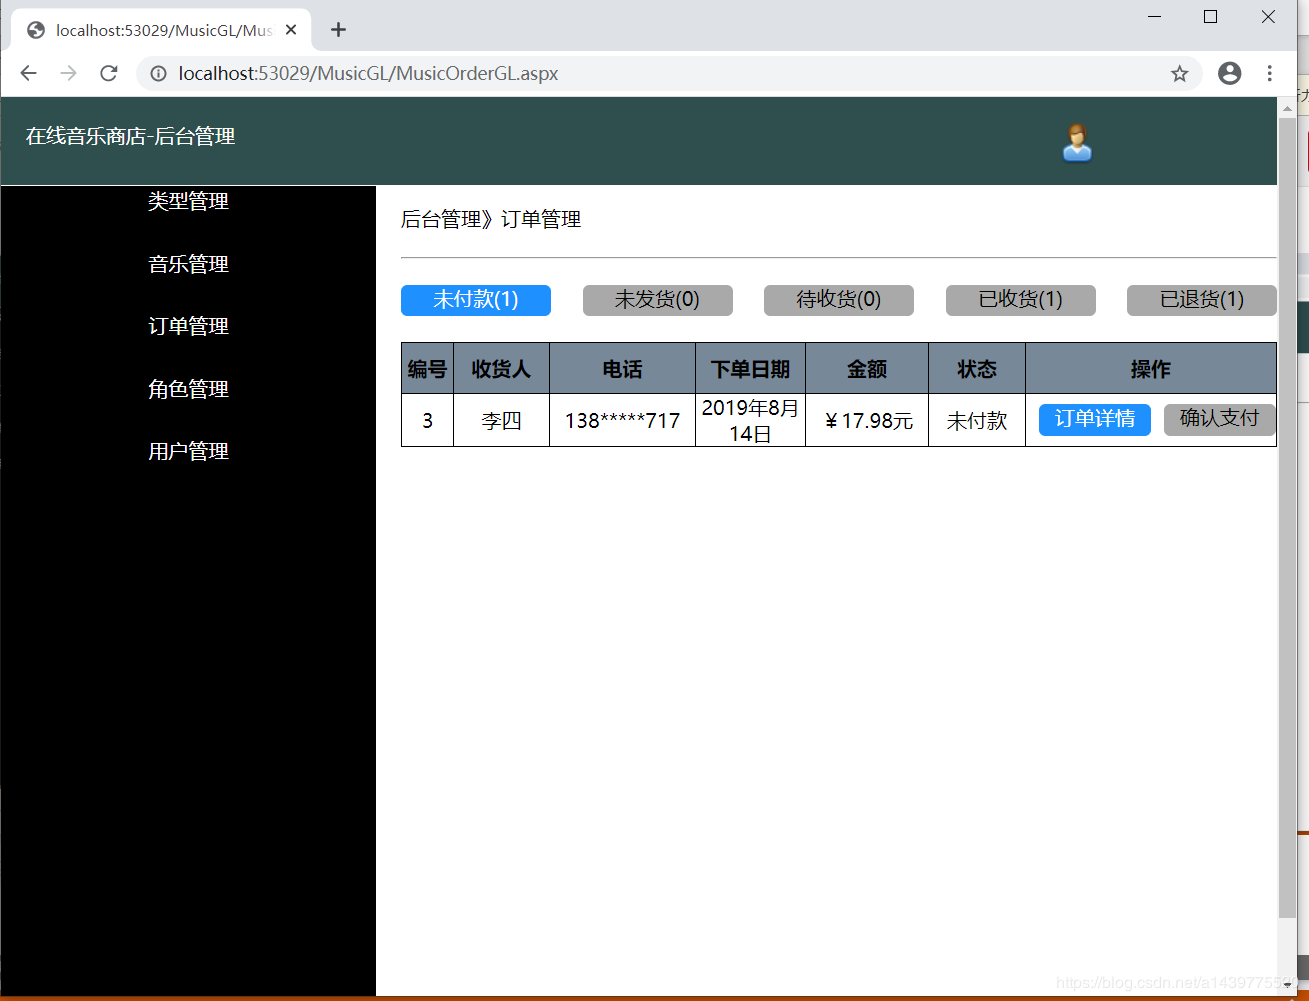View 订单详情 for order 3
This screenshot has width=1309, height=1001.
[x=1095, y=419]
